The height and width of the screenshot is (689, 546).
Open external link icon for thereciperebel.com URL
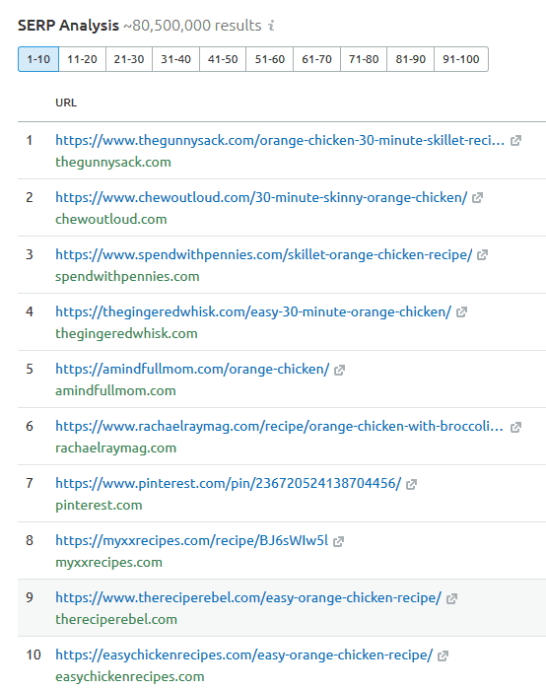pos(452,598)
